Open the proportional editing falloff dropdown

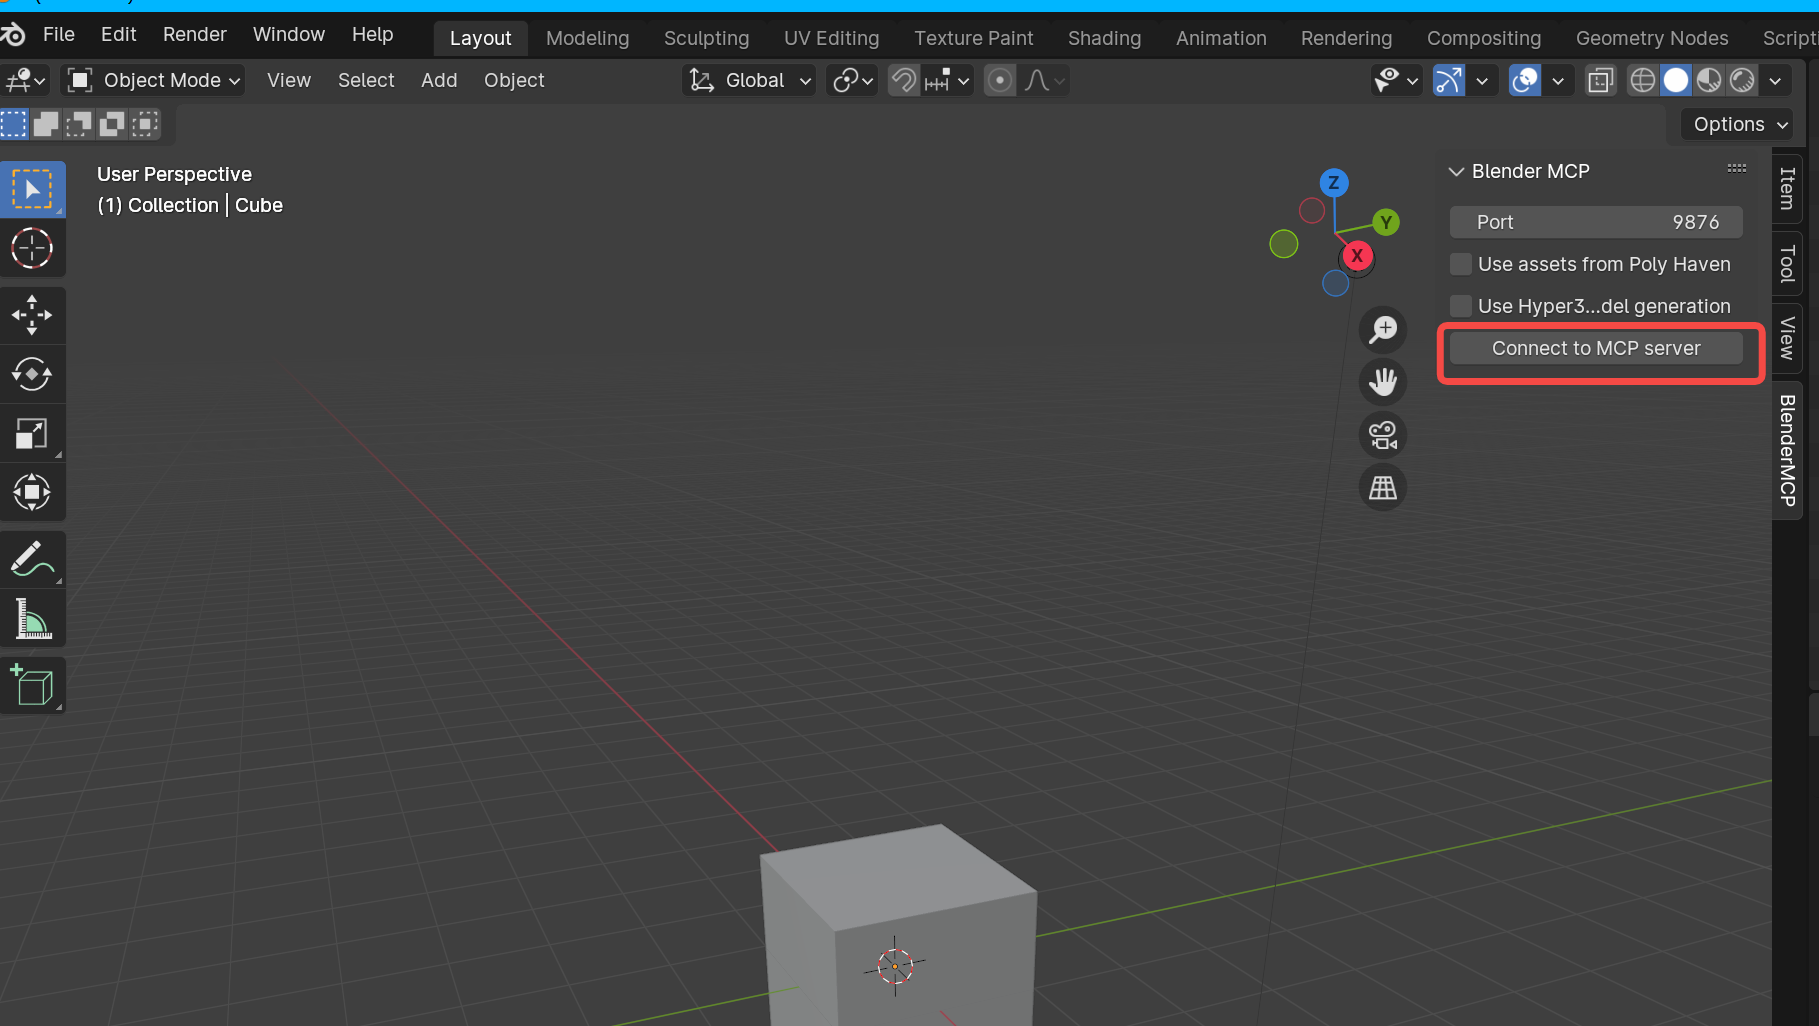click(1044, 80)
